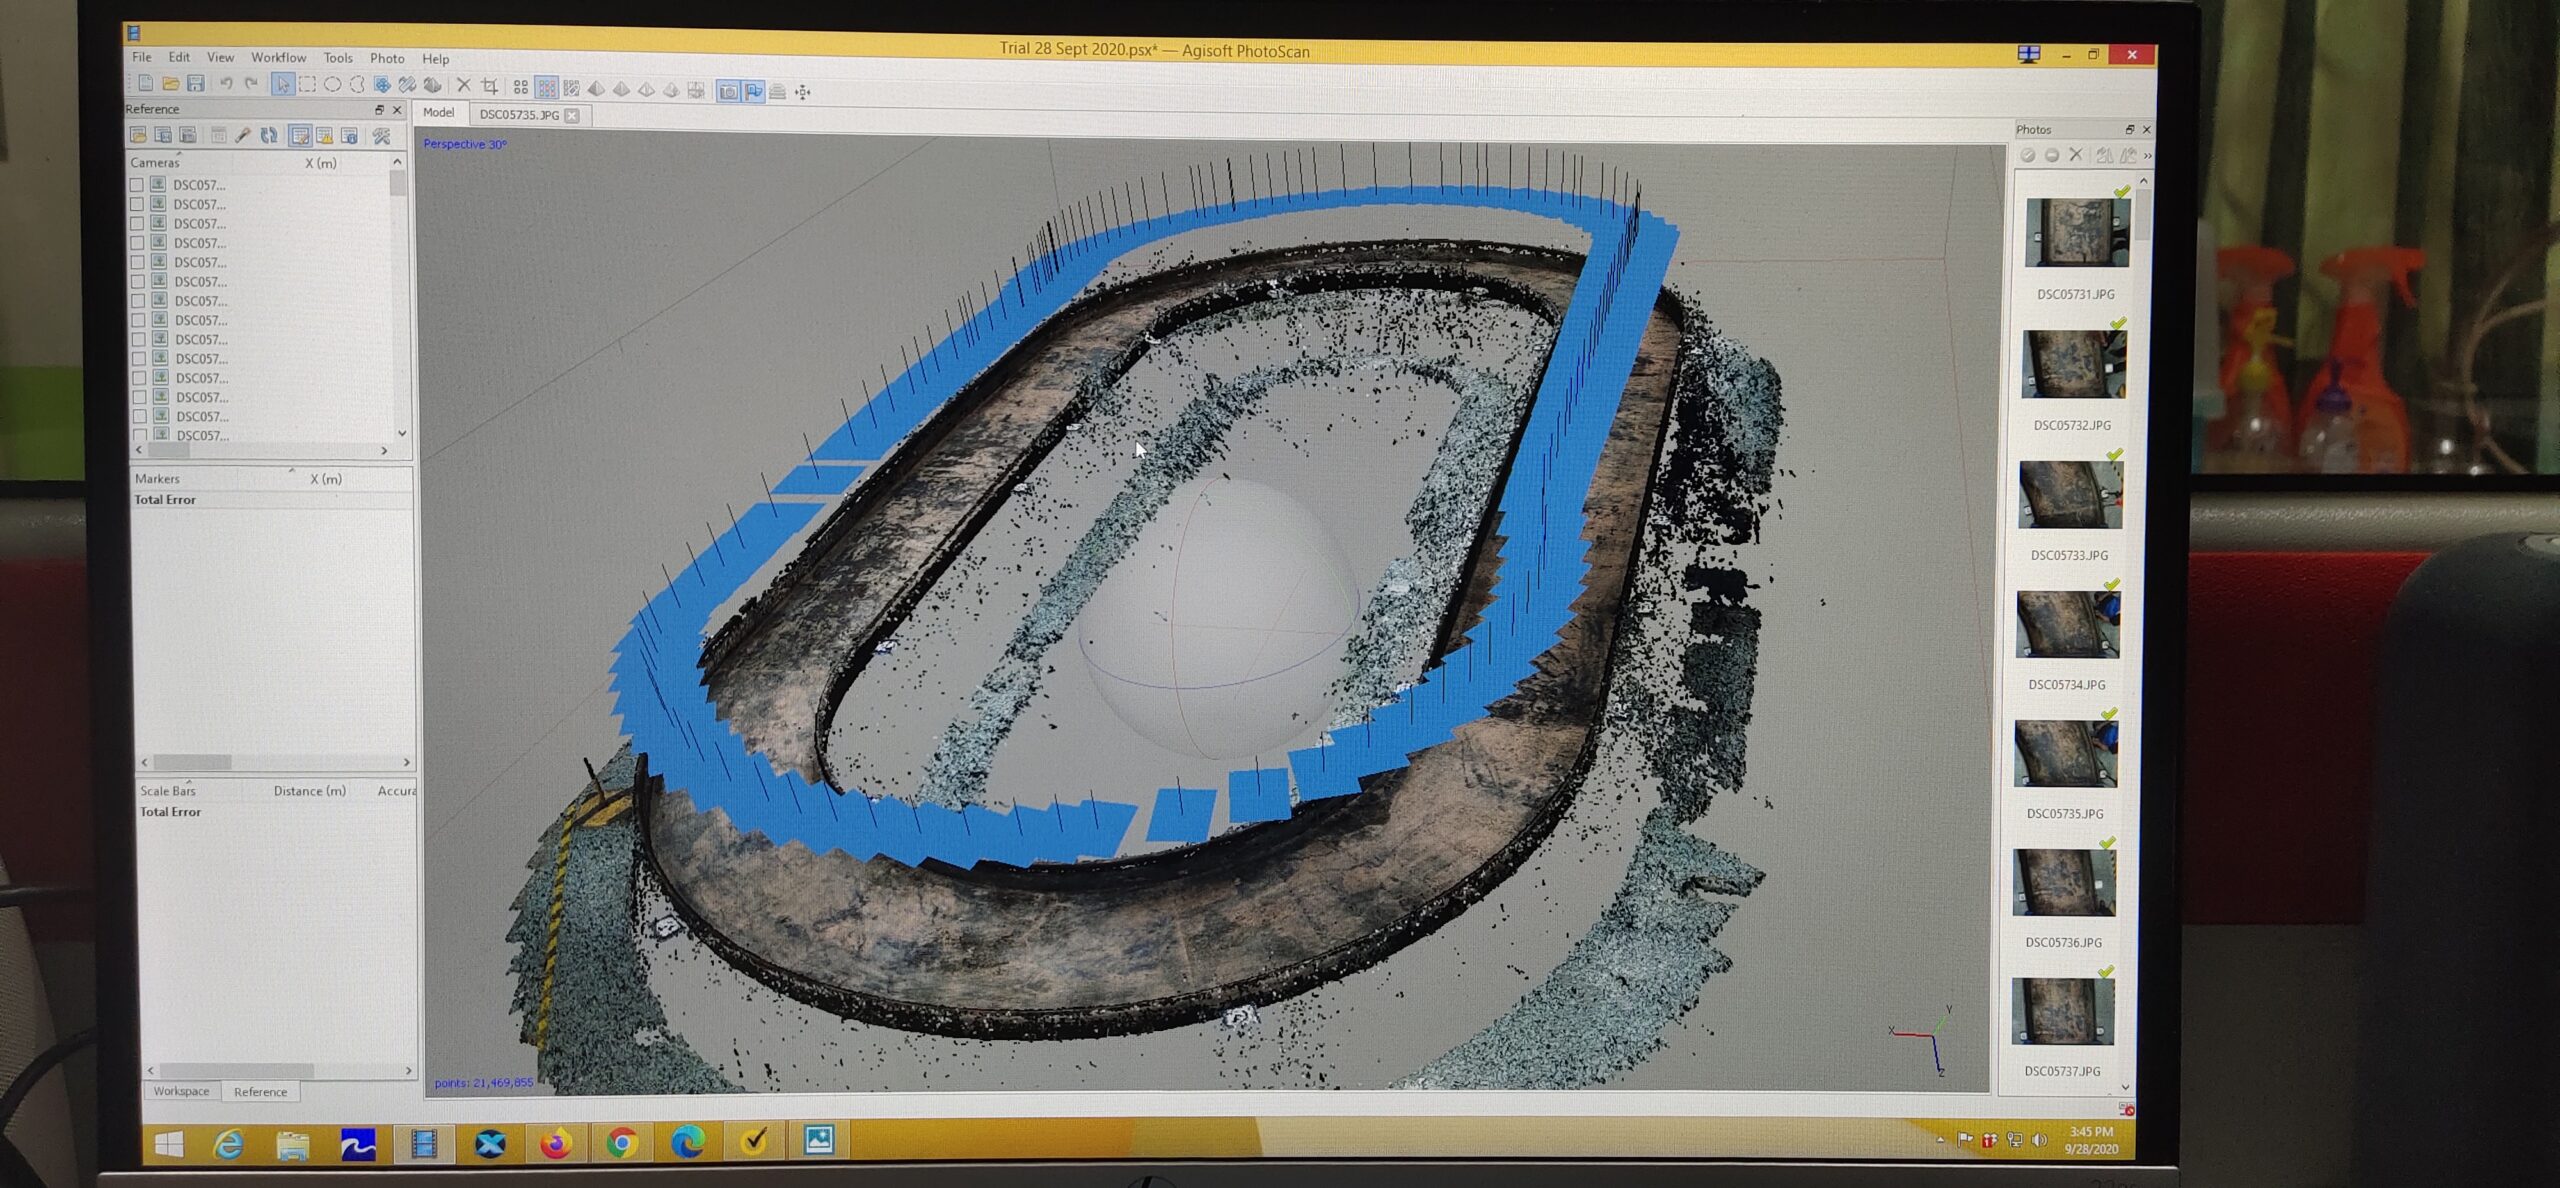The width and height of the screenshot is (2560, 1188).
Task: Switch model view to Wireframe
Action: click(646, 90)
